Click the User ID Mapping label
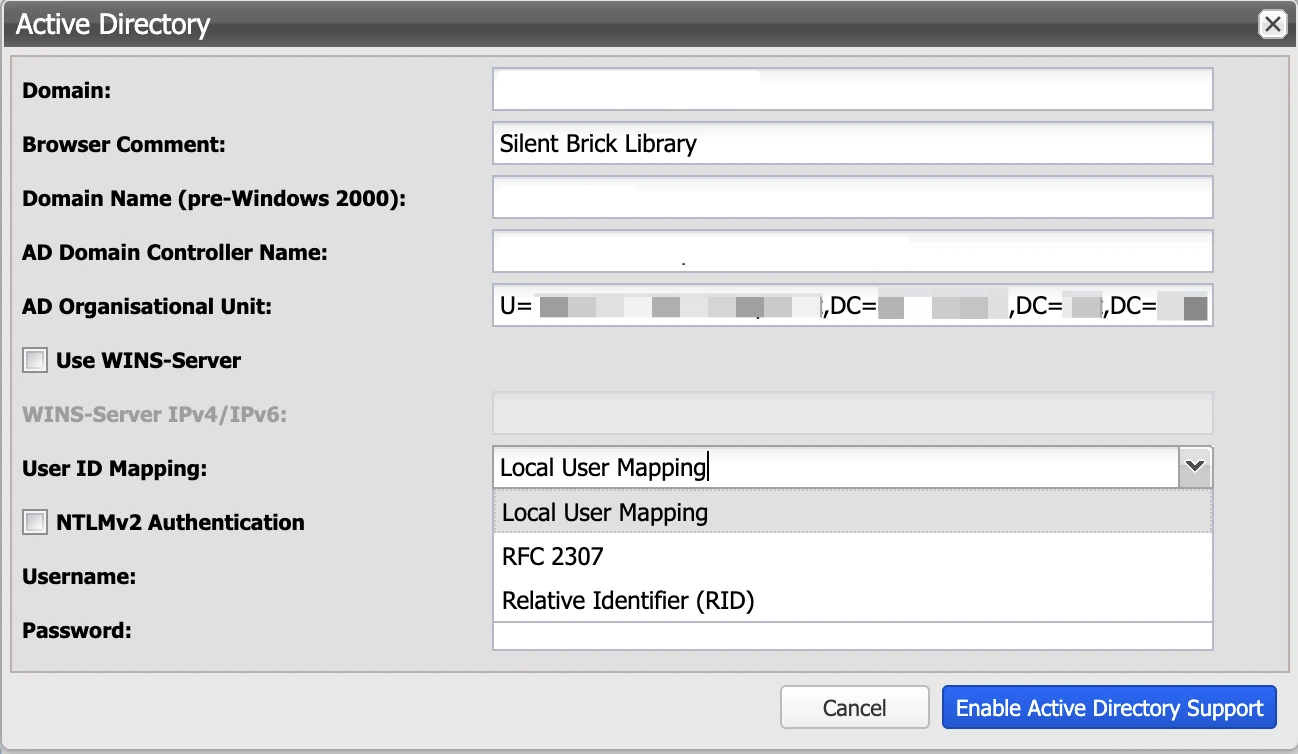Image resolution: width=1298 pixels, height=754 pixels. point(114,468)
